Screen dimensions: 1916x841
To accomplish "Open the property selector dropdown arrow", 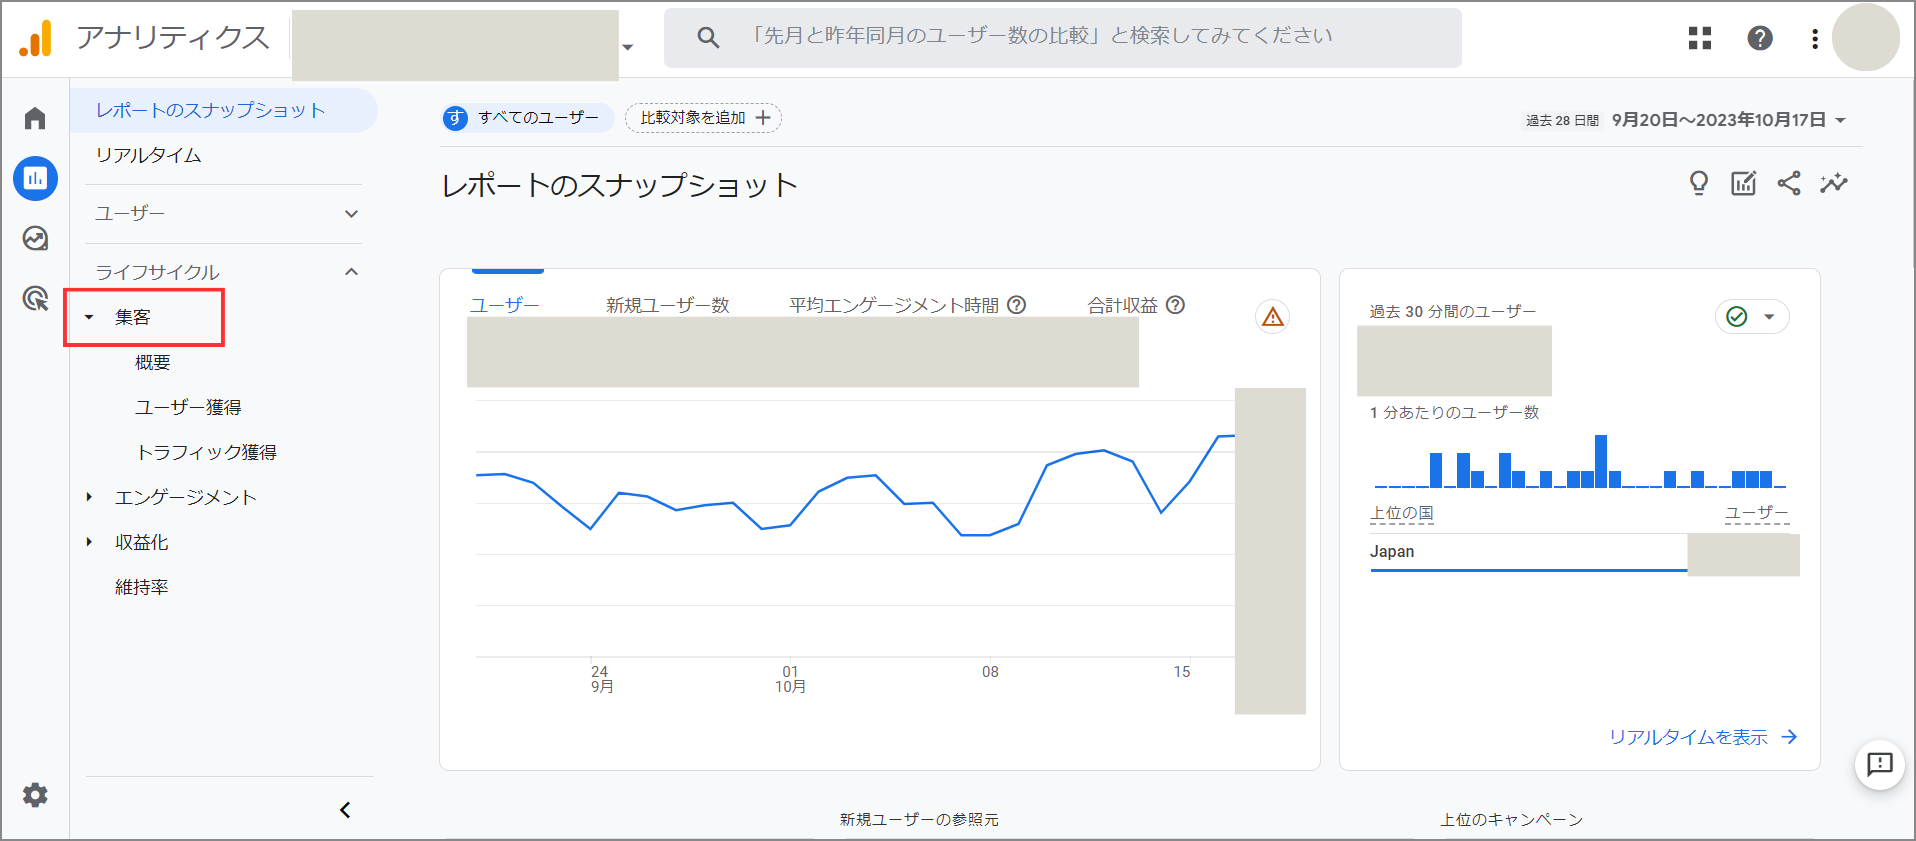I will point(628,47).
